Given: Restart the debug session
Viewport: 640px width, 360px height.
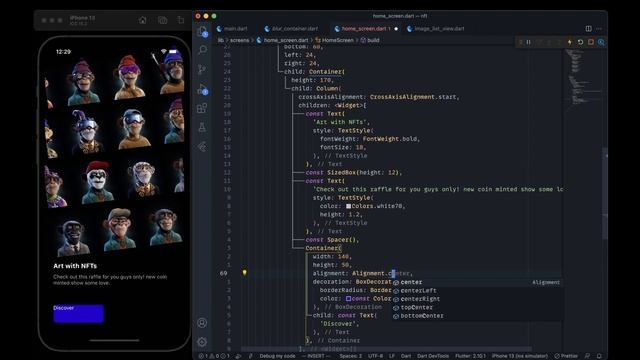Looking at the screenshot, I should point(580,42).
